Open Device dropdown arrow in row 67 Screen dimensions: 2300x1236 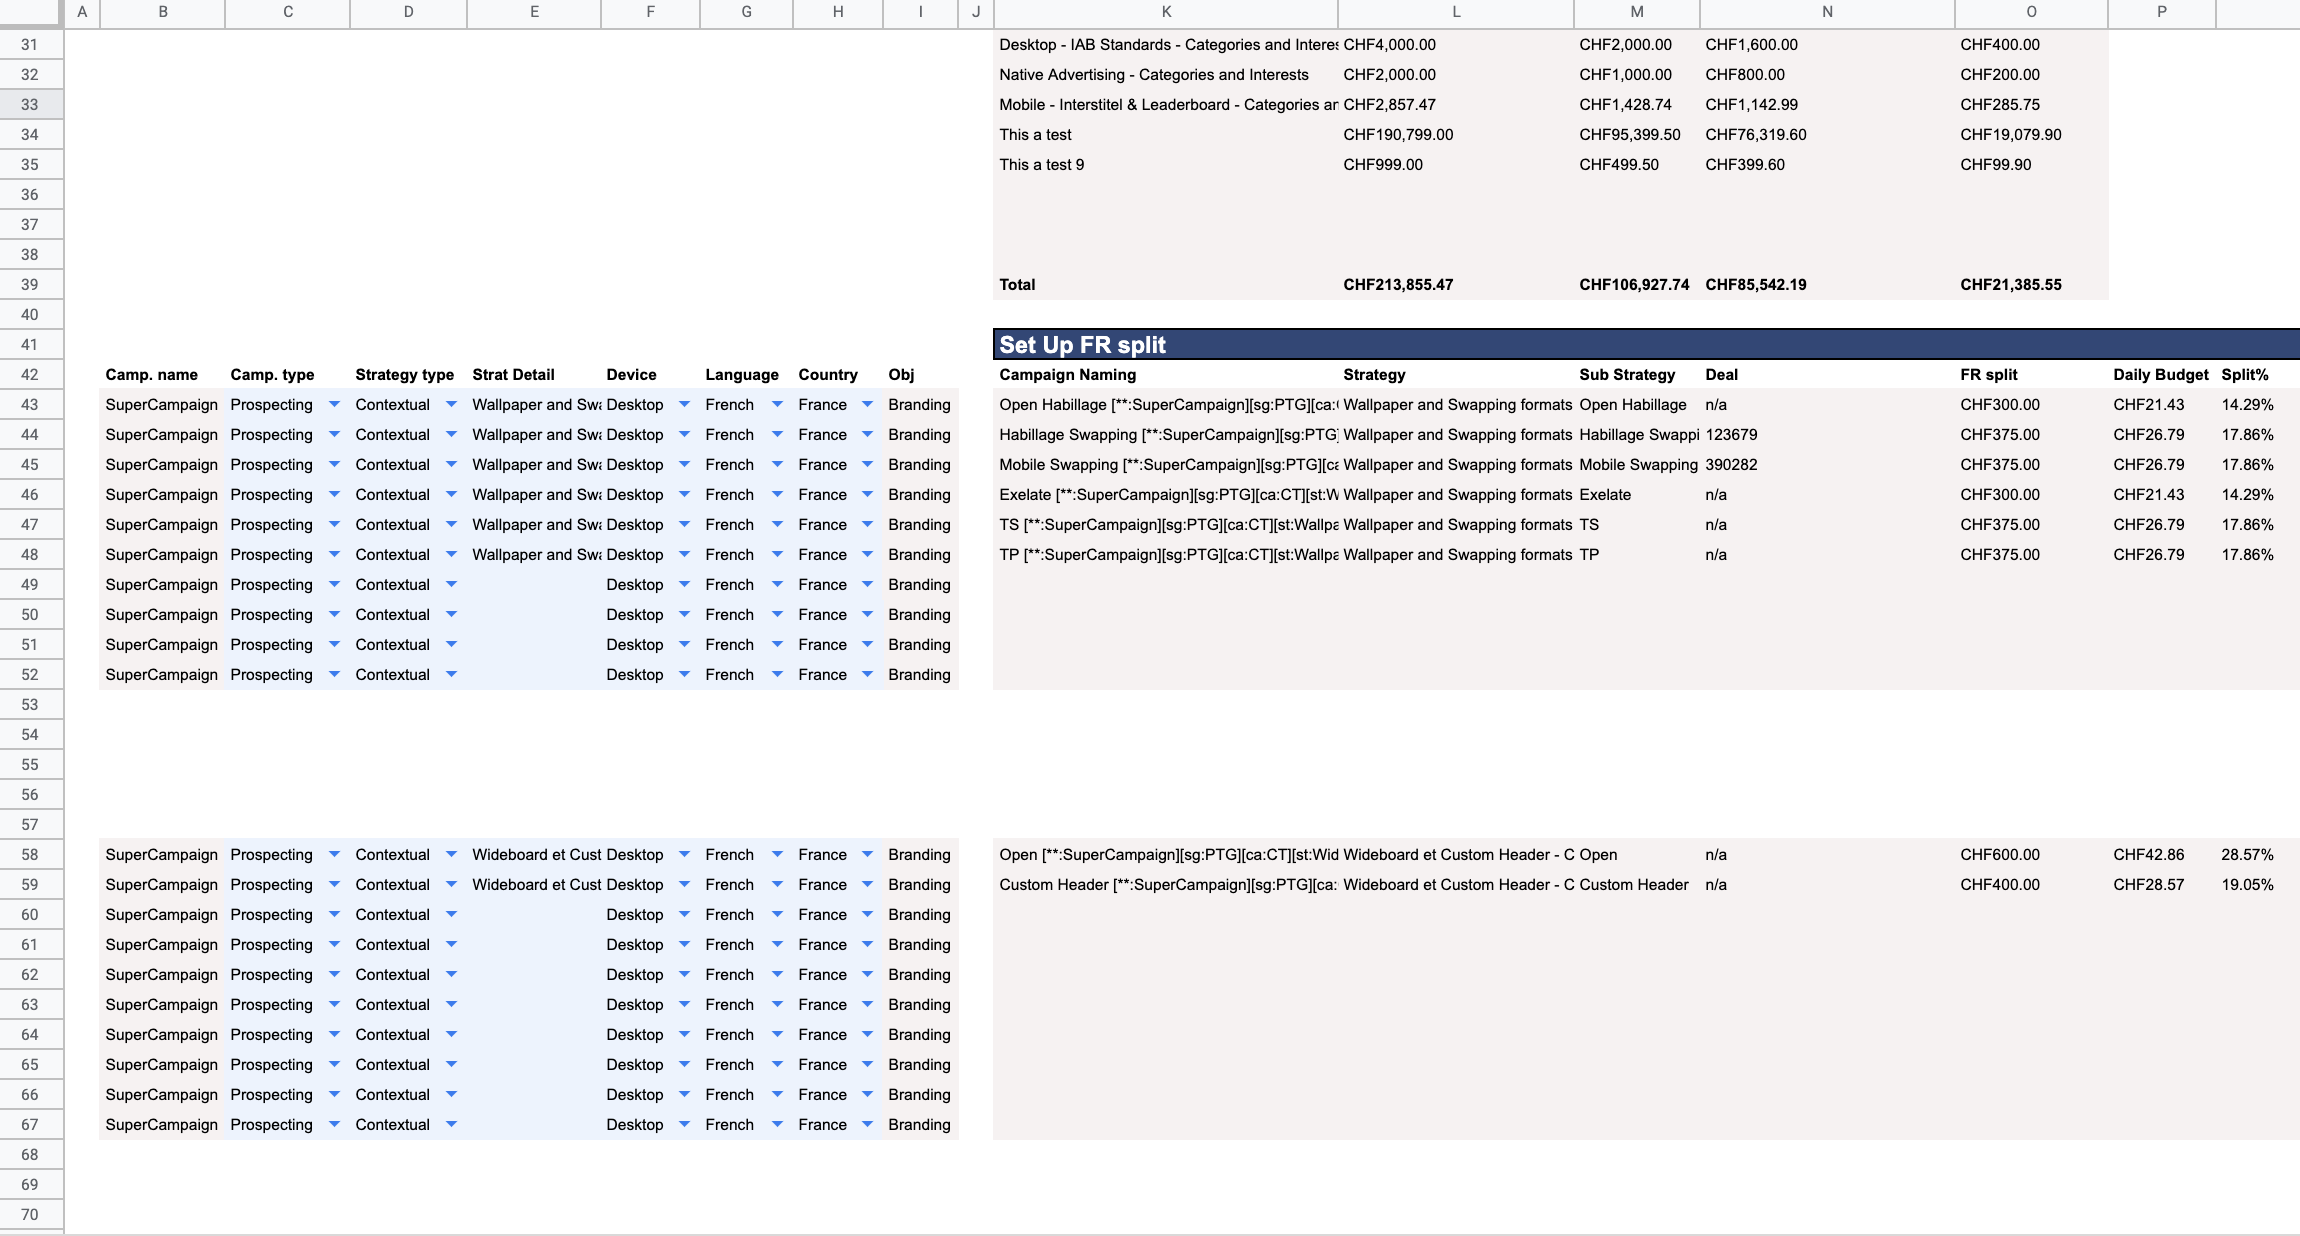click(684, 1125)
